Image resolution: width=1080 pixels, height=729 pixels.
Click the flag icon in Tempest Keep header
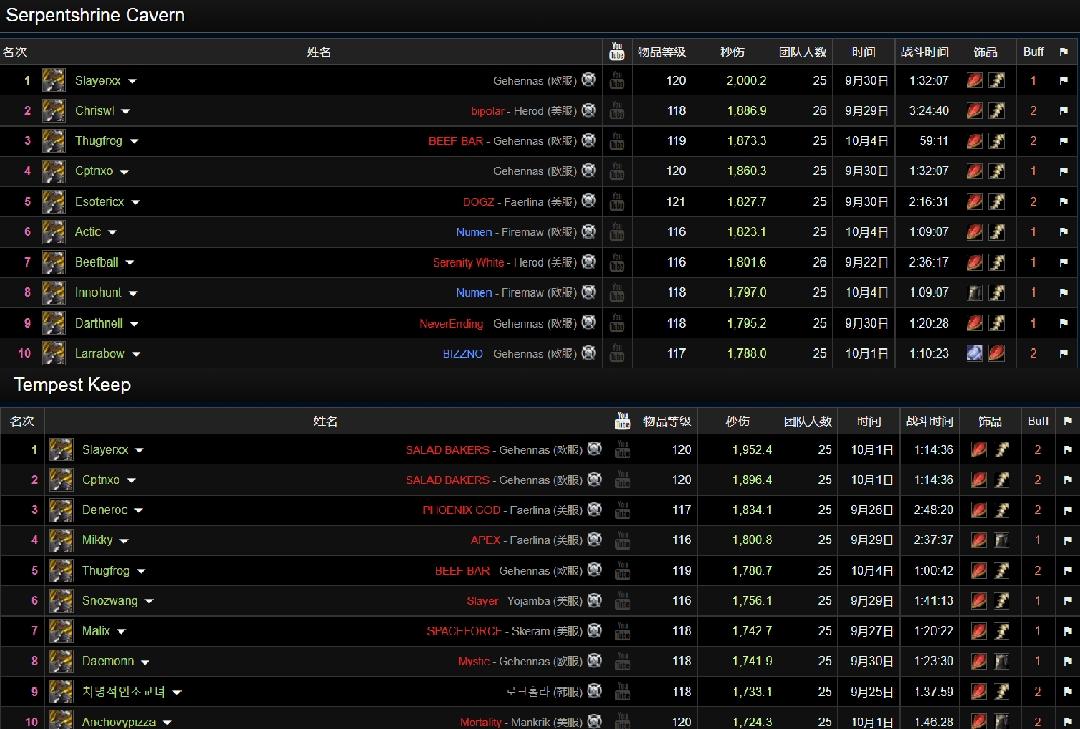tap(1067, 422)
